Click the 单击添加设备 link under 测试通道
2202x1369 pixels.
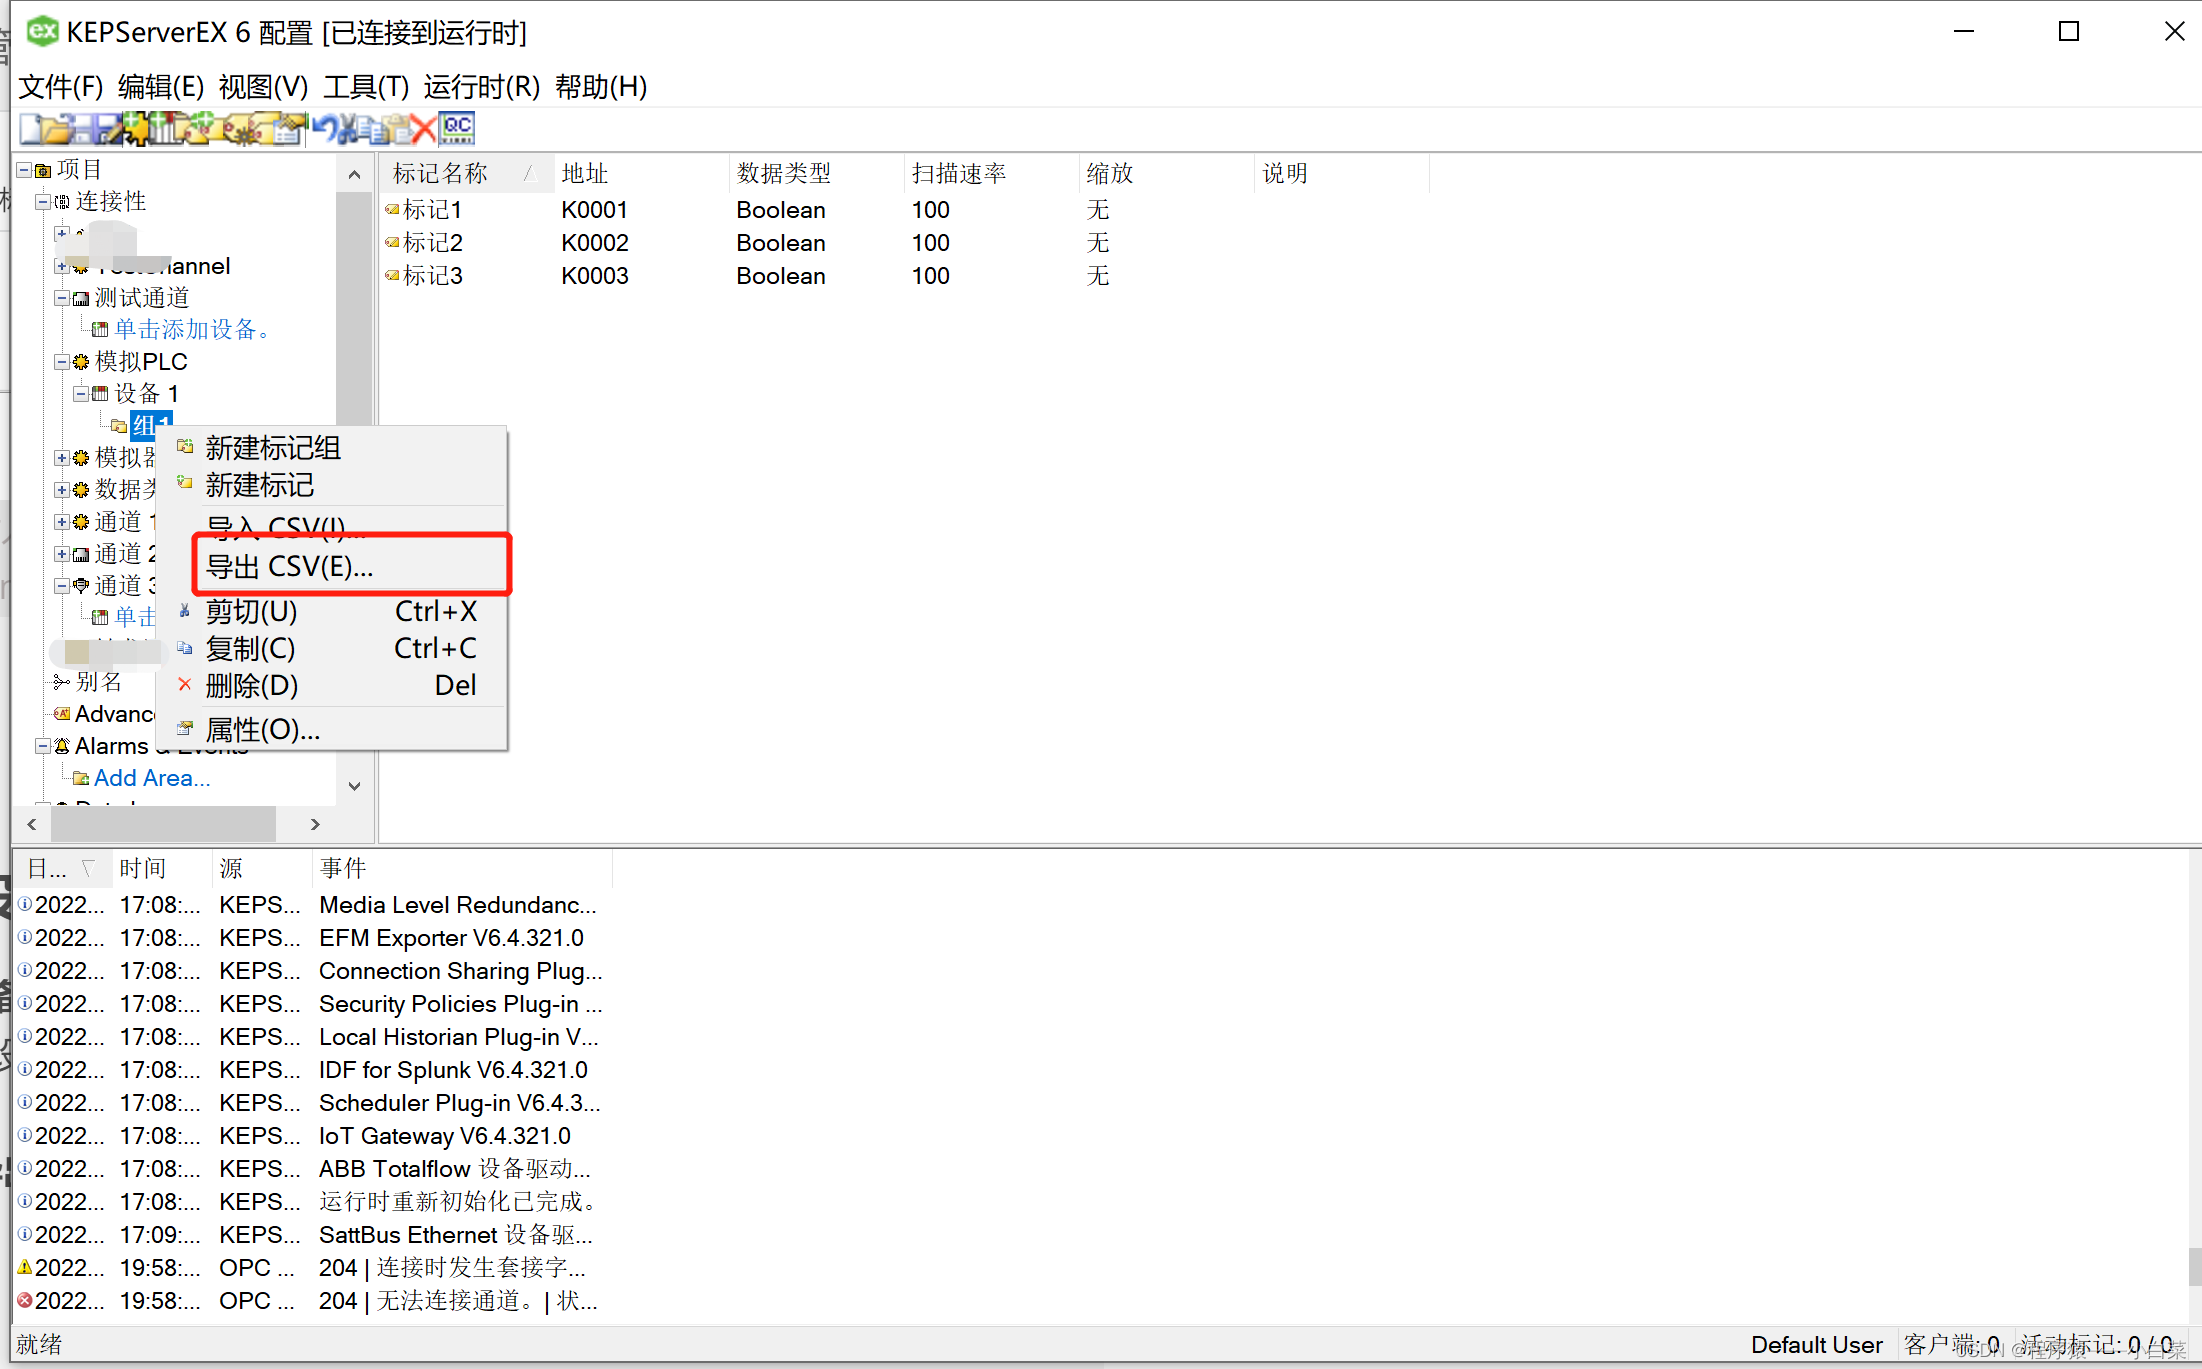coord(192,329)
